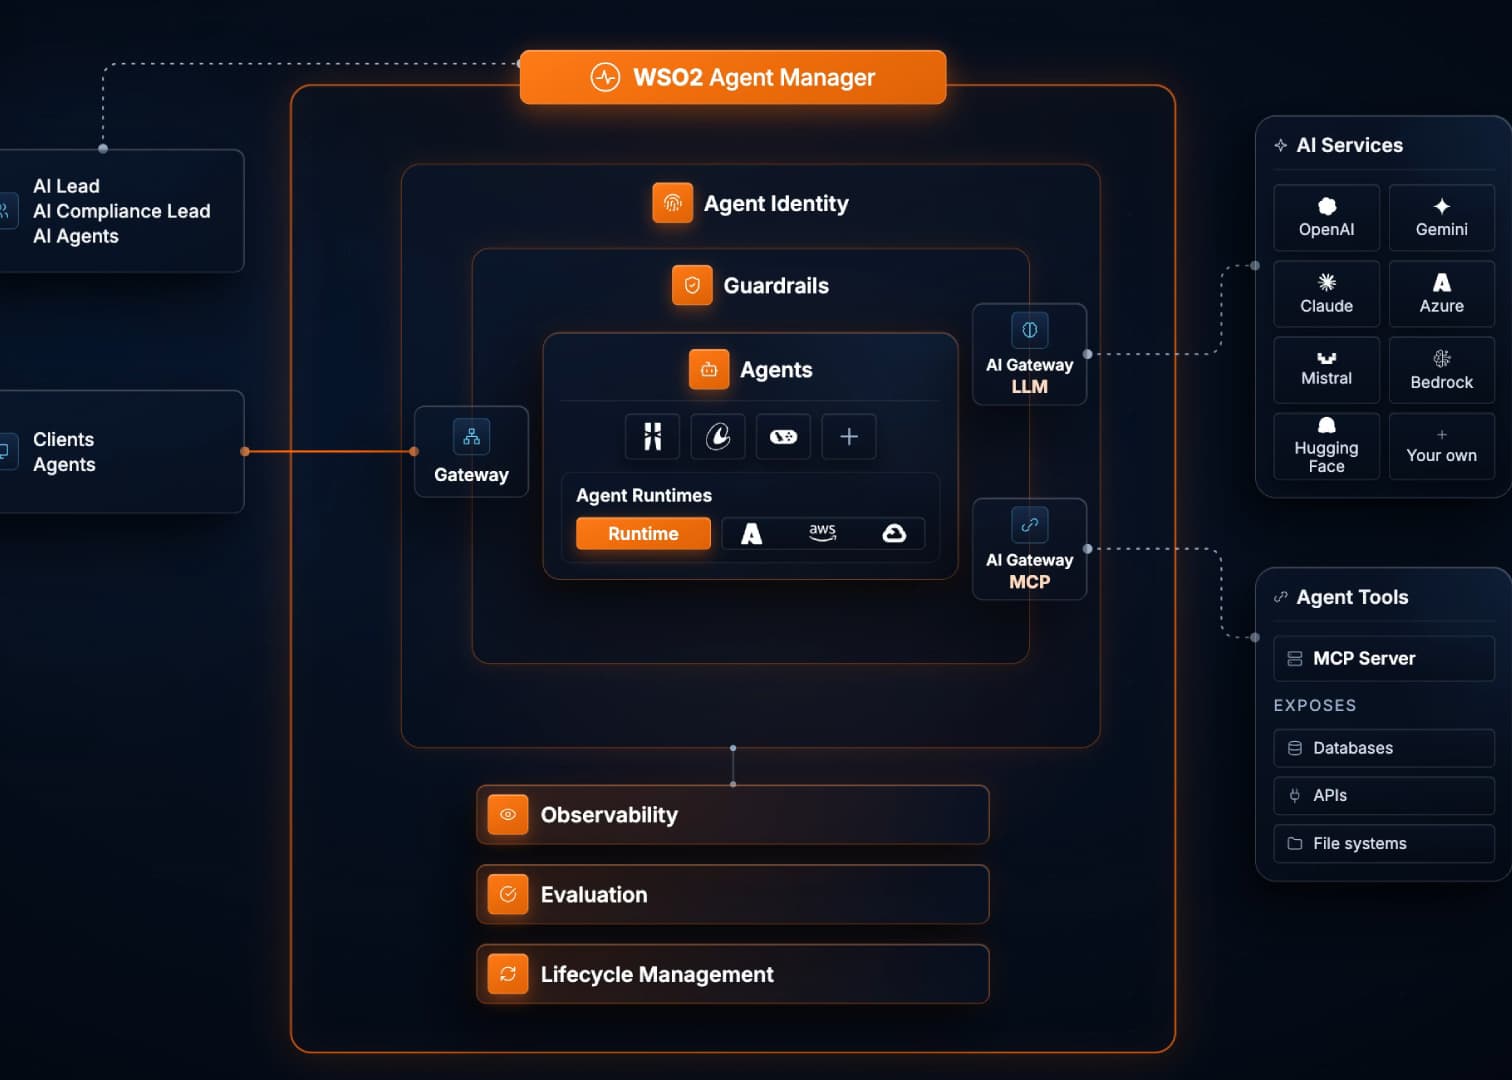1512x1080 pixels.
Task: Select the Azure logo in Agent Runtimes
Action: tap(751, 534)
